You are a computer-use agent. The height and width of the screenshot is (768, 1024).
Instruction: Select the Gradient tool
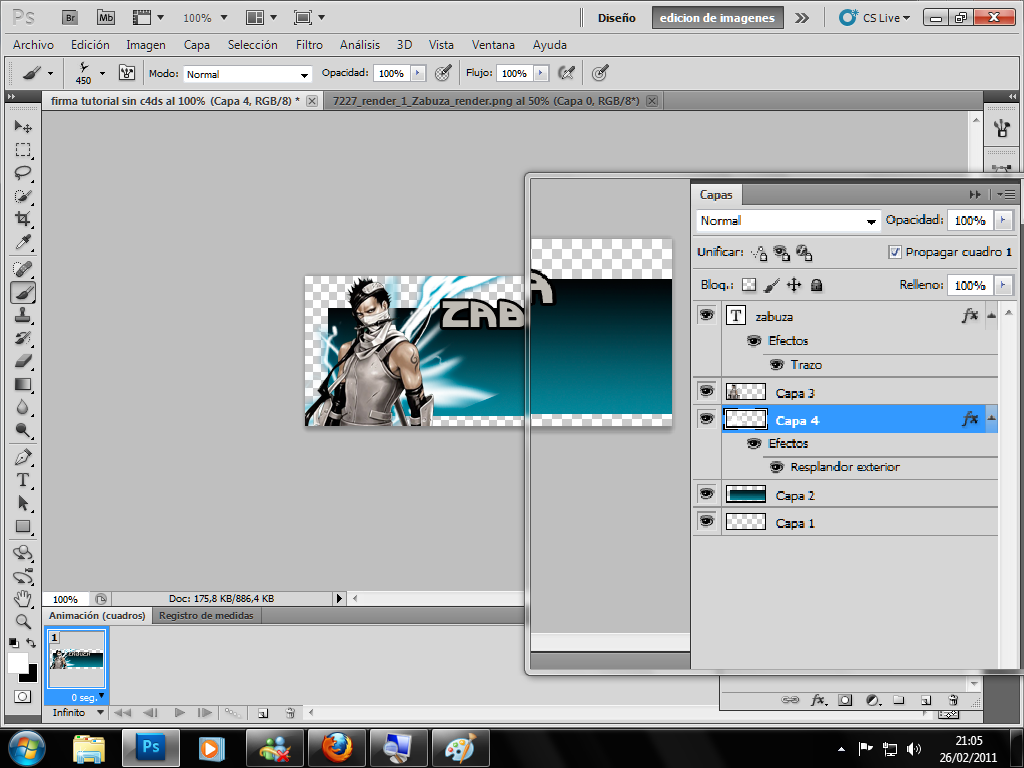(23, 384)
